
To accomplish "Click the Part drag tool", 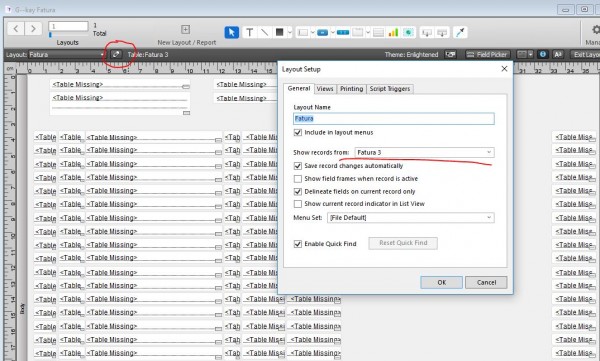I will pos(442,33).
